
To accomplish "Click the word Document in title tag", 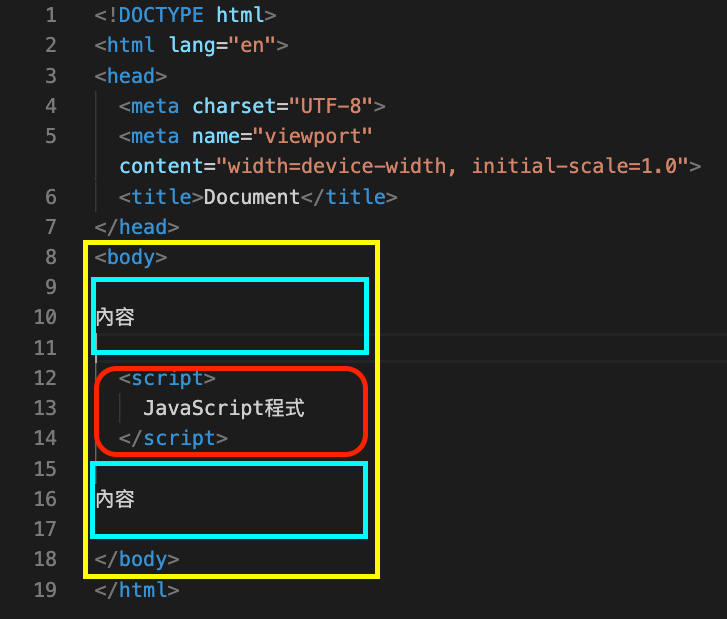I will point(252,197).
